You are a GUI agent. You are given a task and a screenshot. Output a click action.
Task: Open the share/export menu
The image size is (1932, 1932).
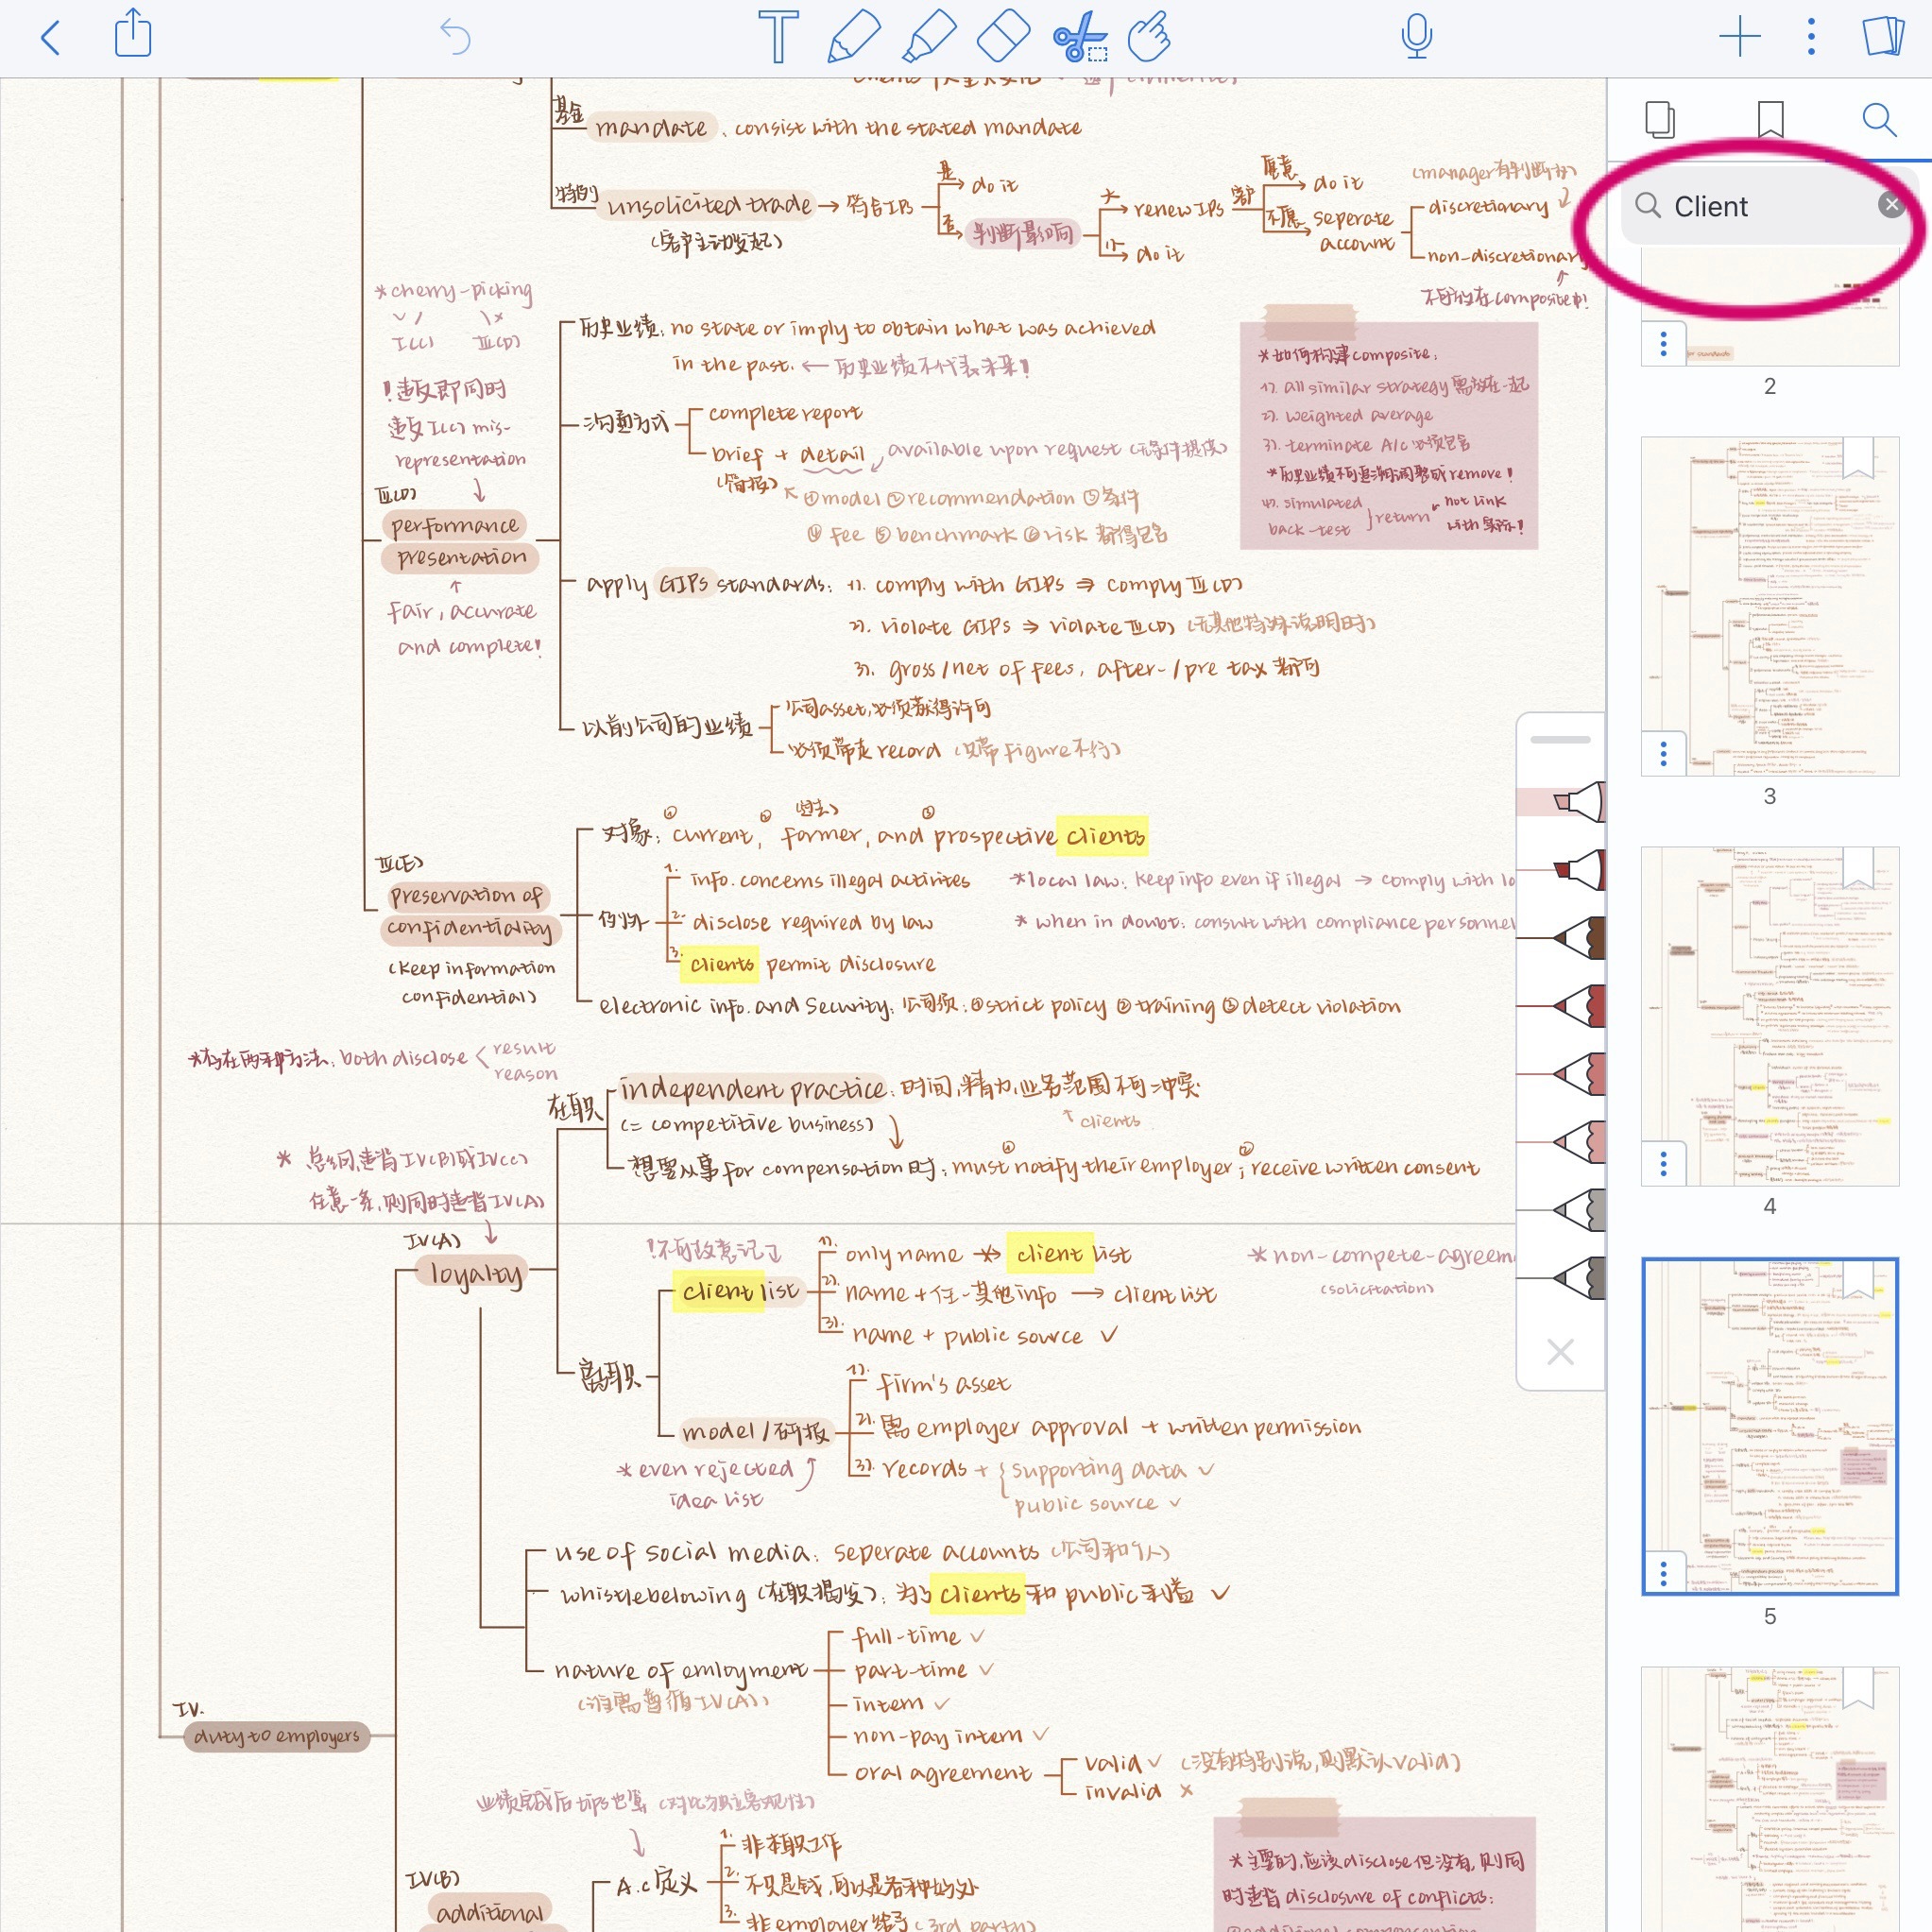click(x=133, y=34)
